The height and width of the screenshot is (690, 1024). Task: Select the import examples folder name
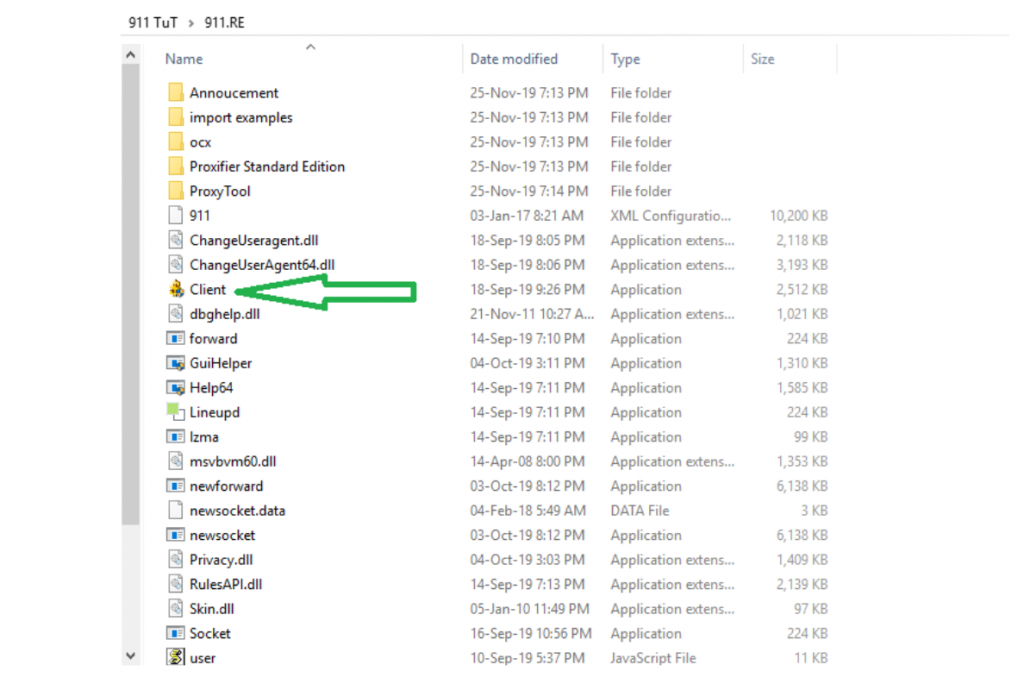pos(241,118)
